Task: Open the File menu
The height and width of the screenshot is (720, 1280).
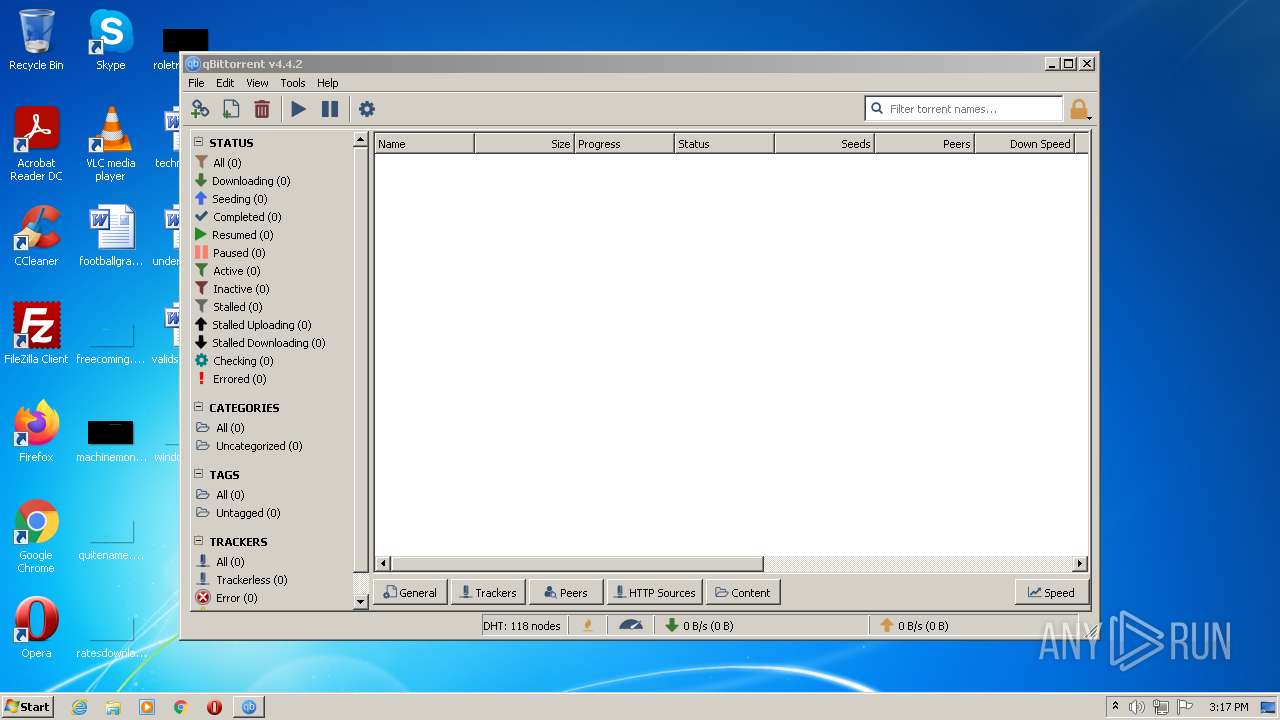Action: [x=196, y=83]
